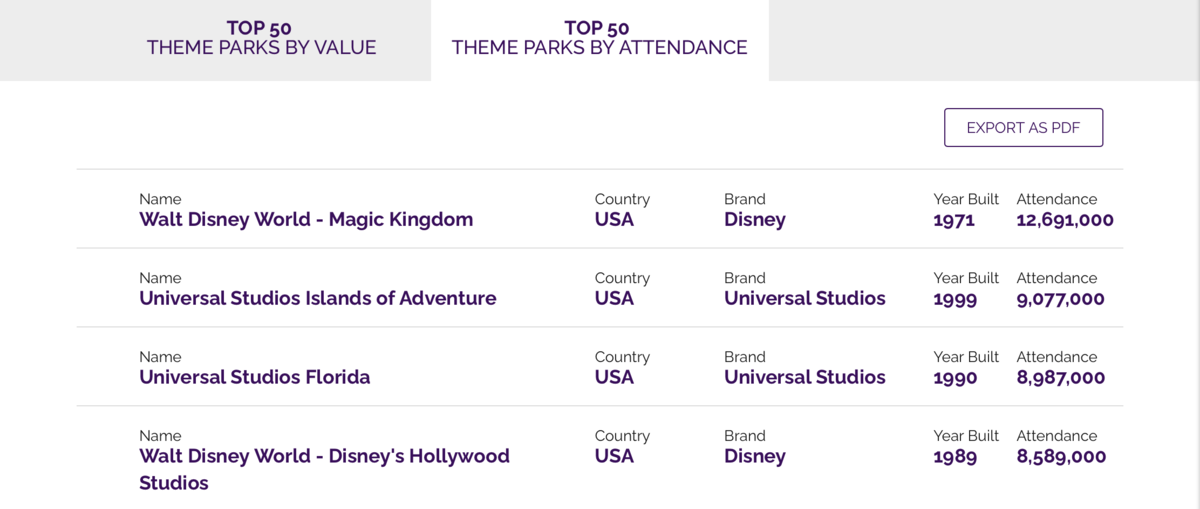
Task: Click year built 1999 value
Action: coord(955,299)
